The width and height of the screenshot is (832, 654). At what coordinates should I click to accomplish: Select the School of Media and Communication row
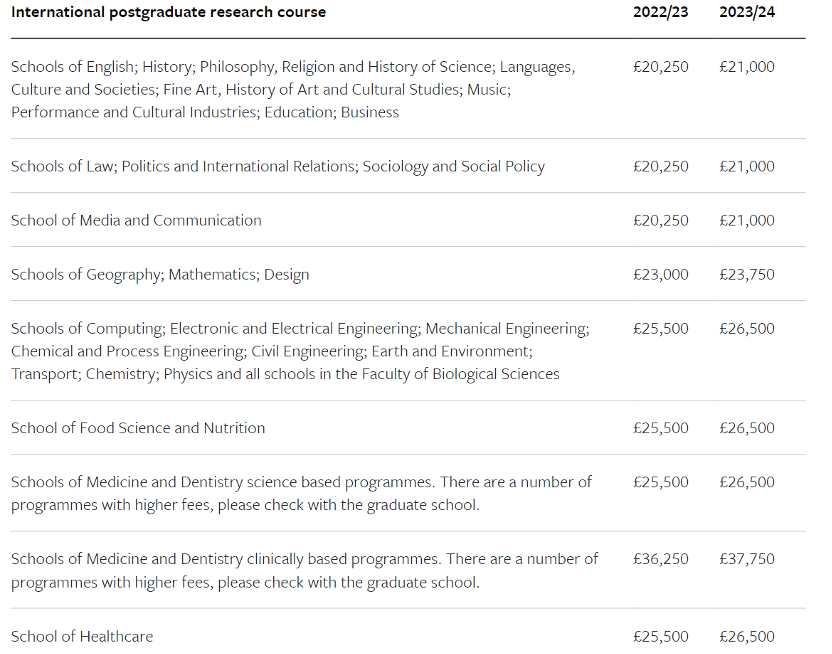[136, 220]
